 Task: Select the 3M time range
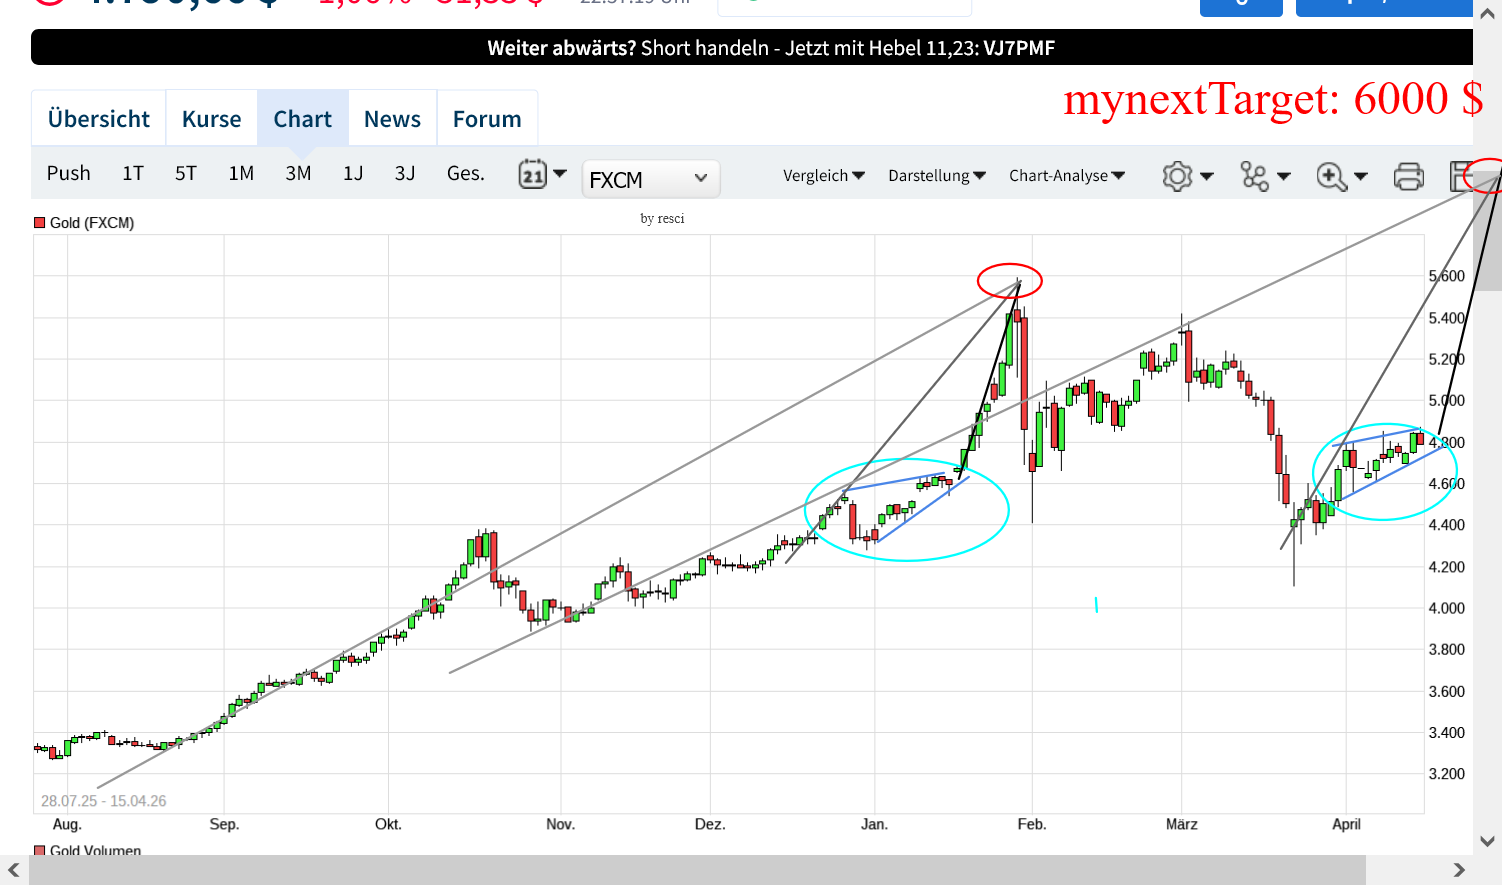pyautogui.click(x=298, y=173)
